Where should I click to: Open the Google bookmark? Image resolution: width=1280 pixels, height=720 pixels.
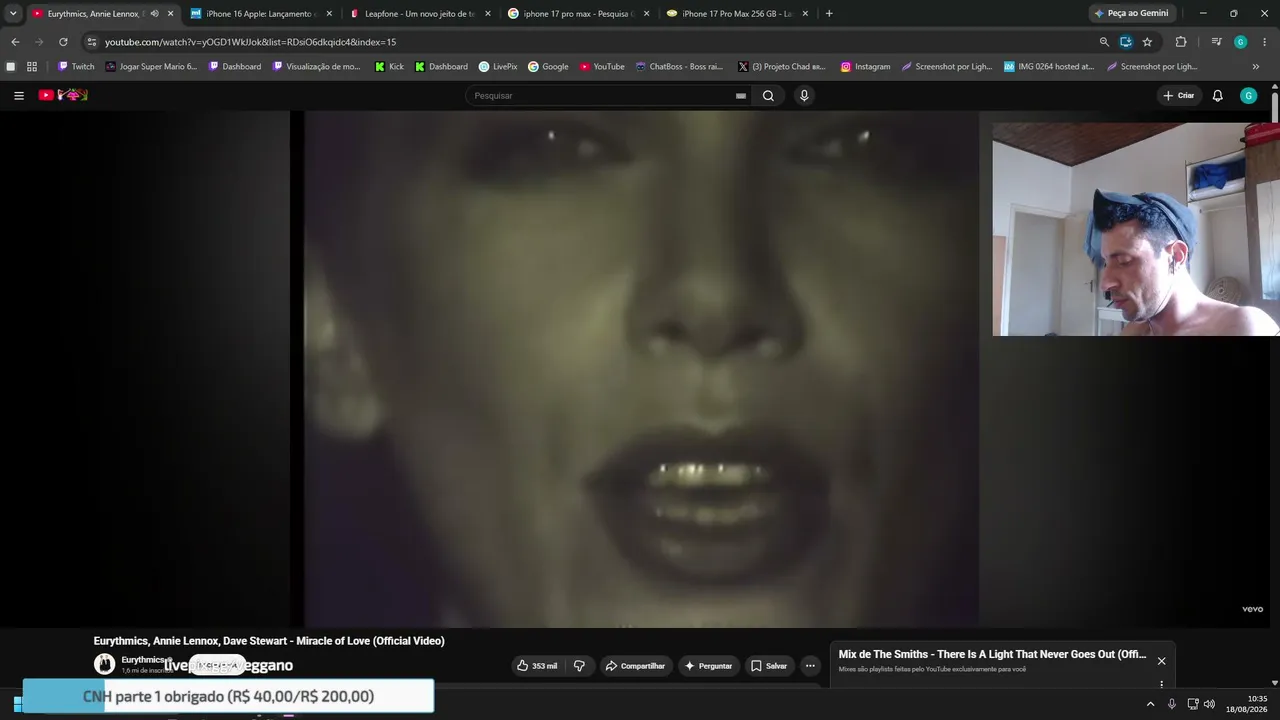click(548, 67)
